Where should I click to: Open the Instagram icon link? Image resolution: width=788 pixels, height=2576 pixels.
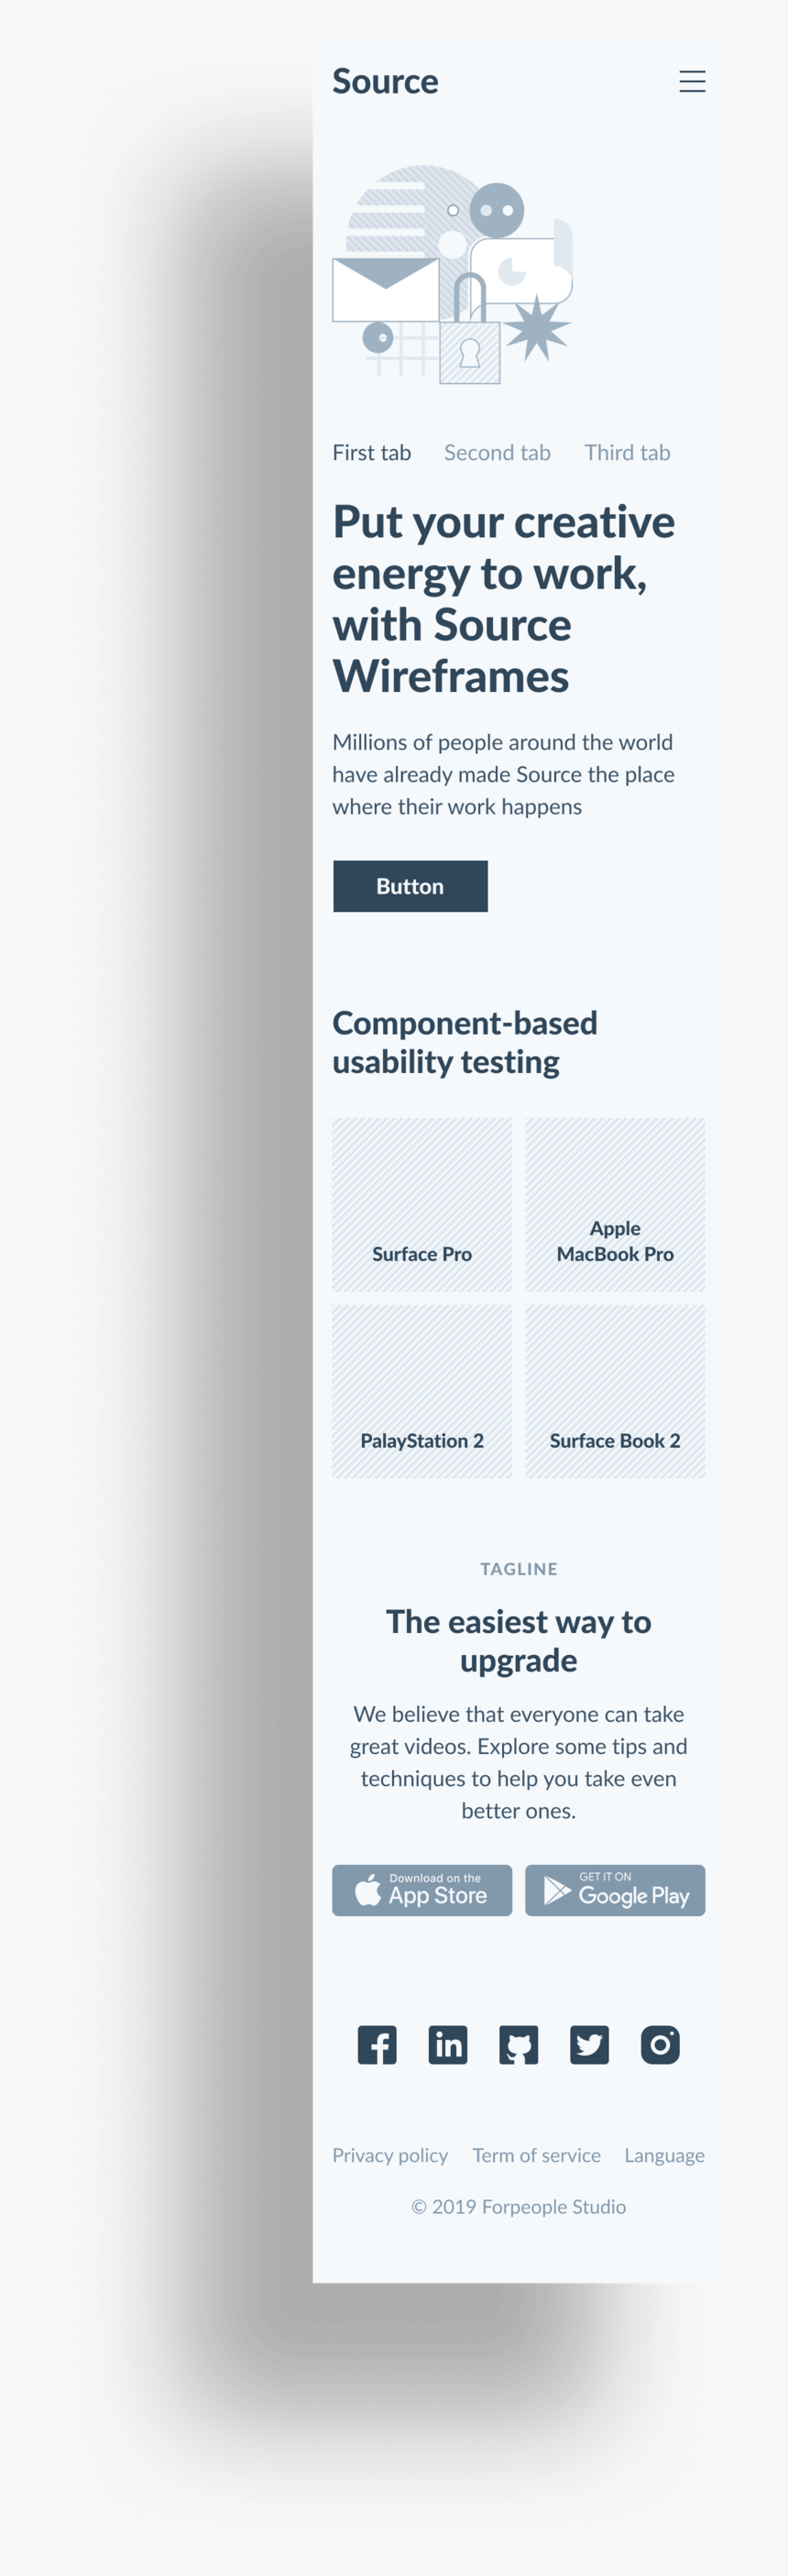pyautogui.click(x=660, y=2045)
